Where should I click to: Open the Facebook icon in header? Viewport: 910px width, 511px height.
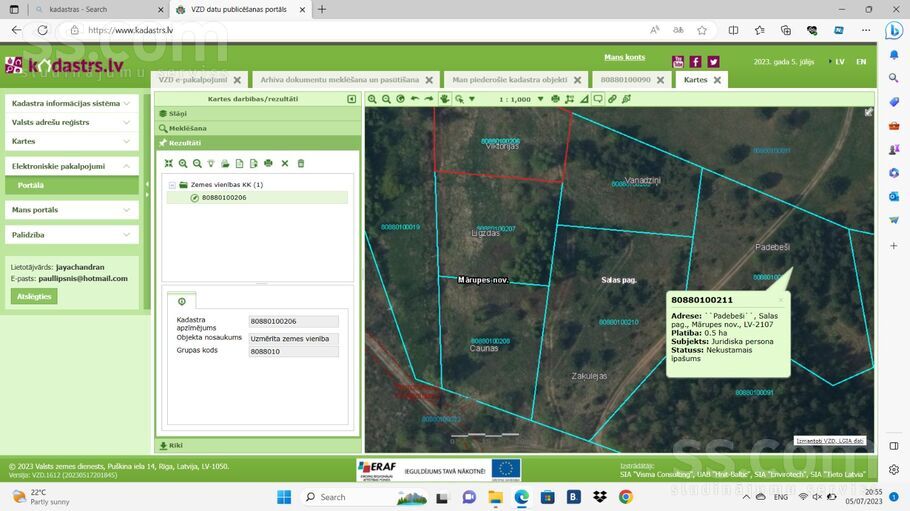(x=695, y=62)
